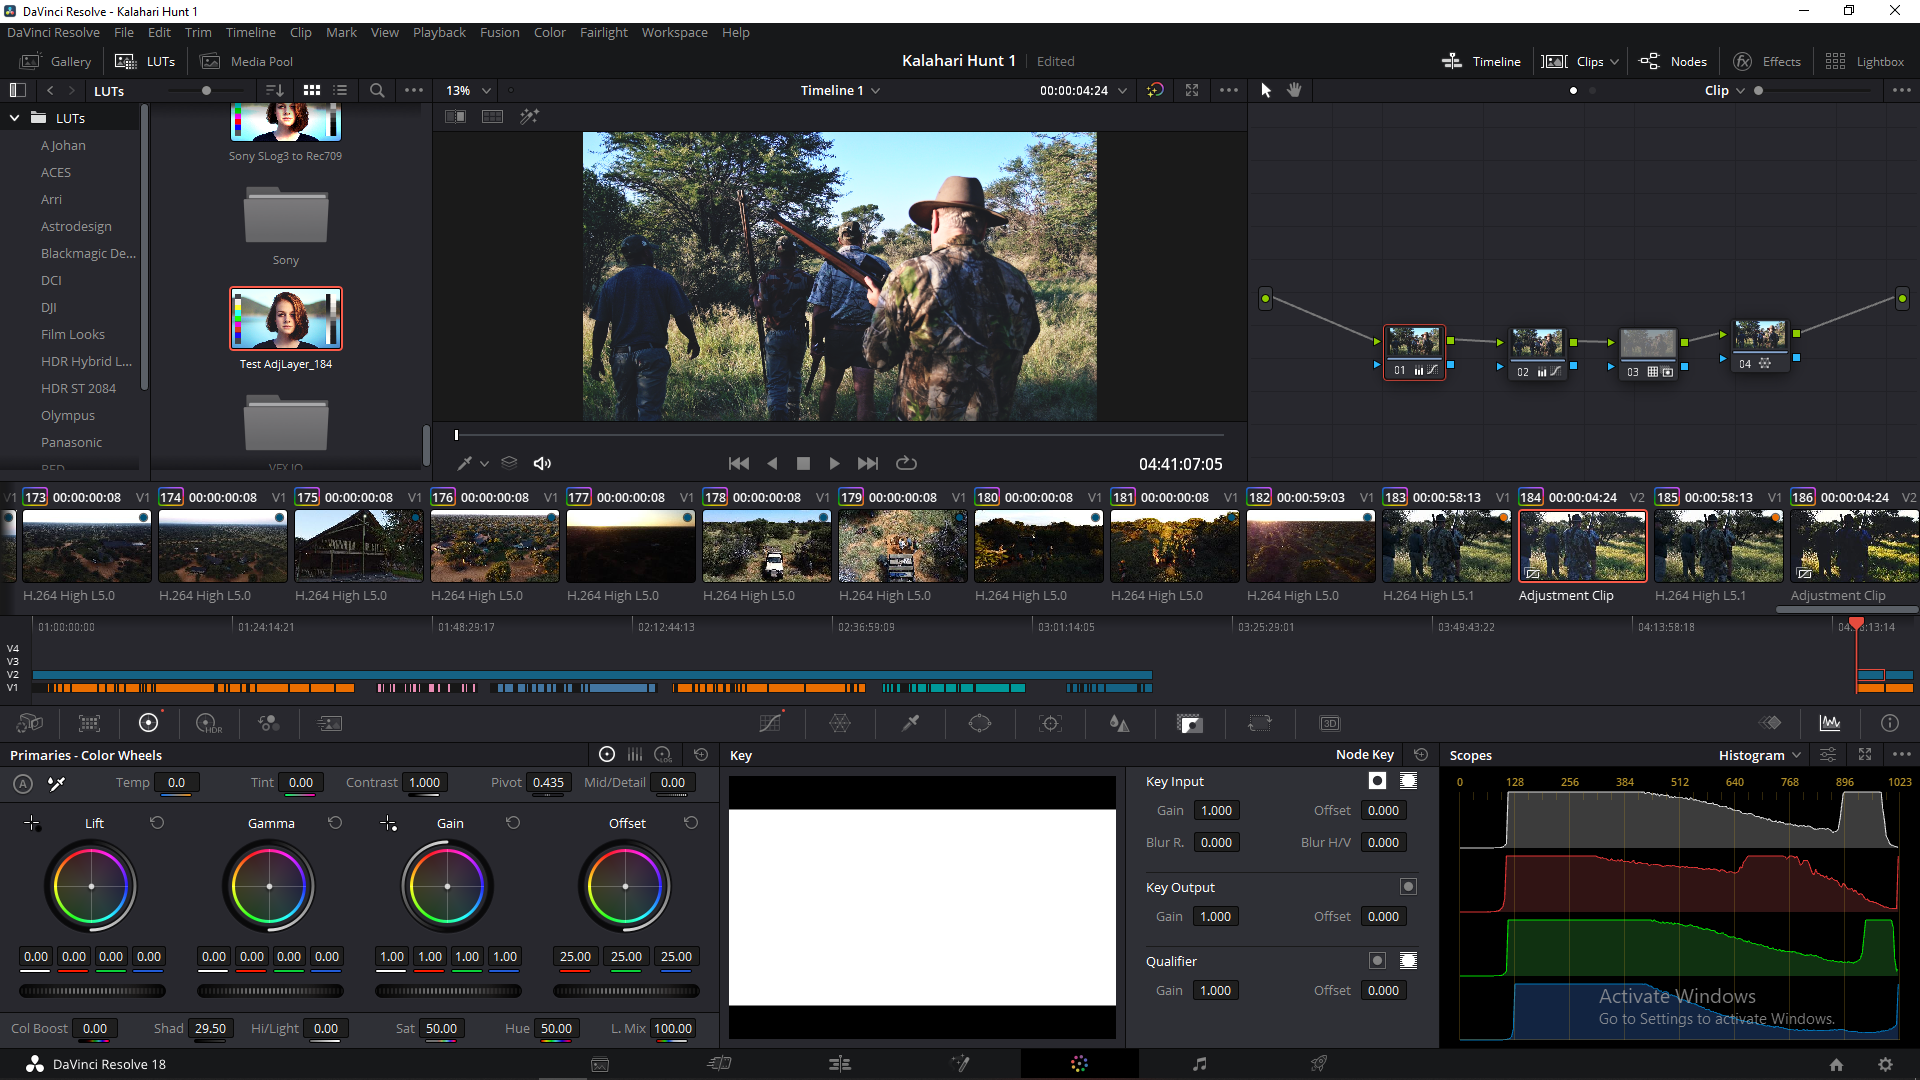
Task: Open the eyedropper picker options arrow
Action: (485, 463)
